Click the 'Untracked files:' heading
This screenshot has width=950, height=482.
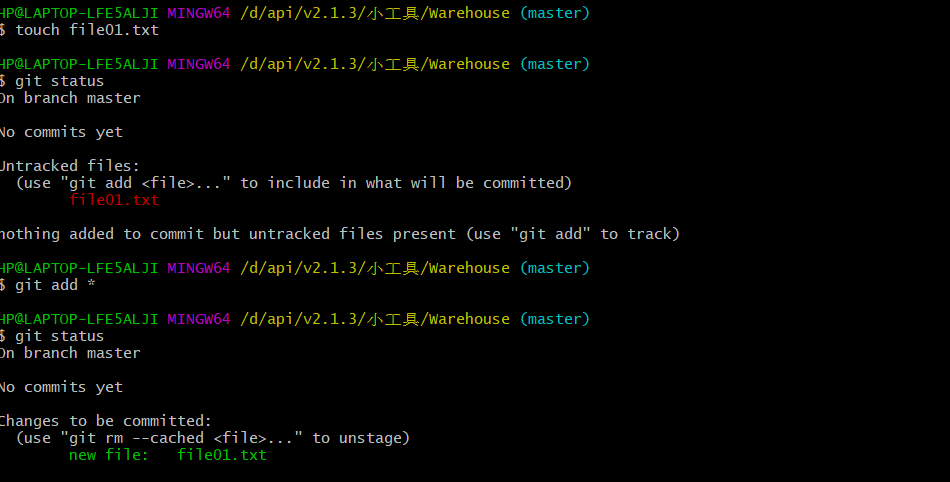pos(70,166)
